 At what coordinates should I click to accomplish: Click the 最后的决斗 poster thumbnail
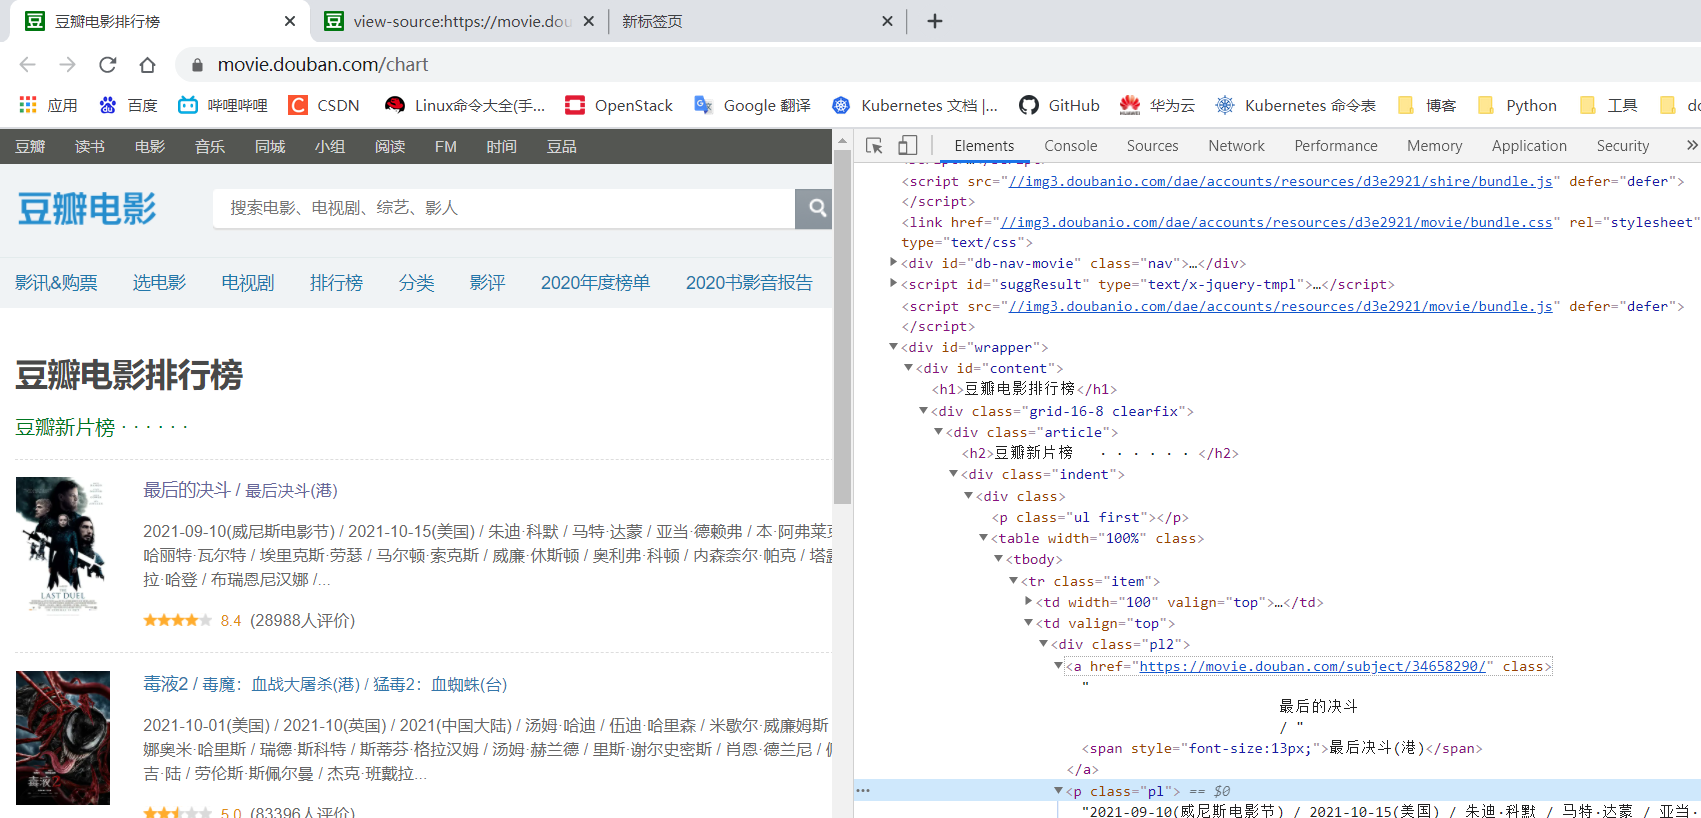tap(62, 544)
